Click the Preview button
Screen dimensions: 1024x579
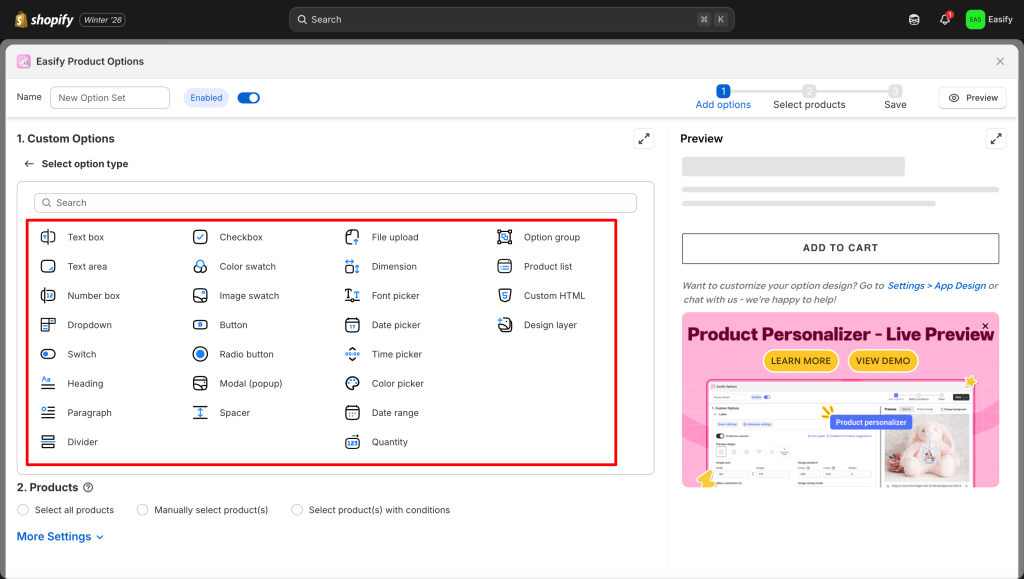coord(972,98)
